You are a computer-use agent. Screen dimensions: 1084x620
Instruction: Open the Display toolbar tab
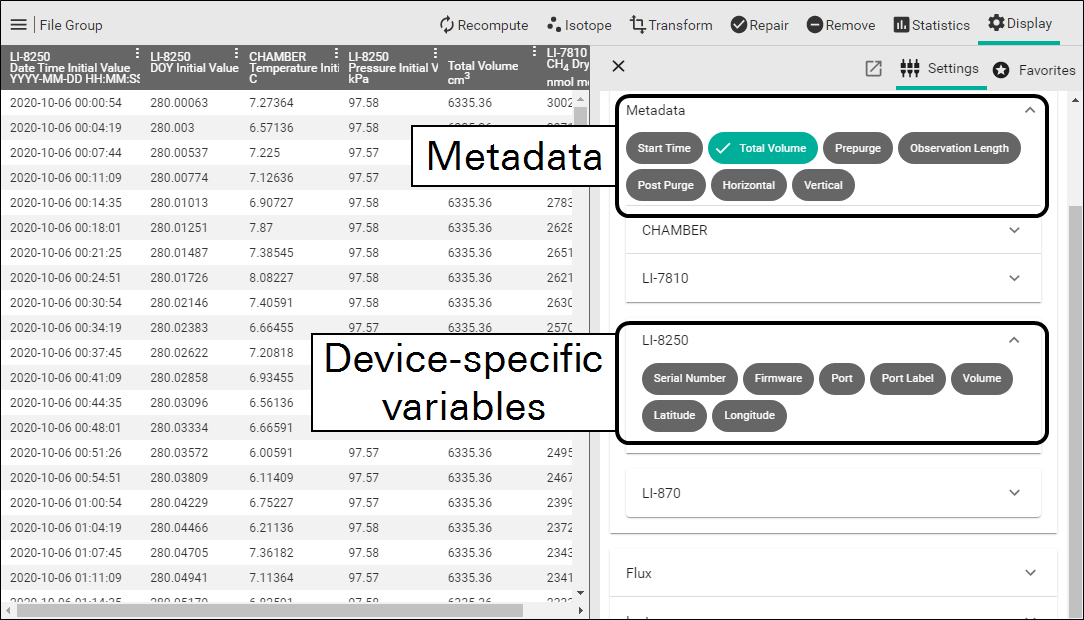point(1019,24)
